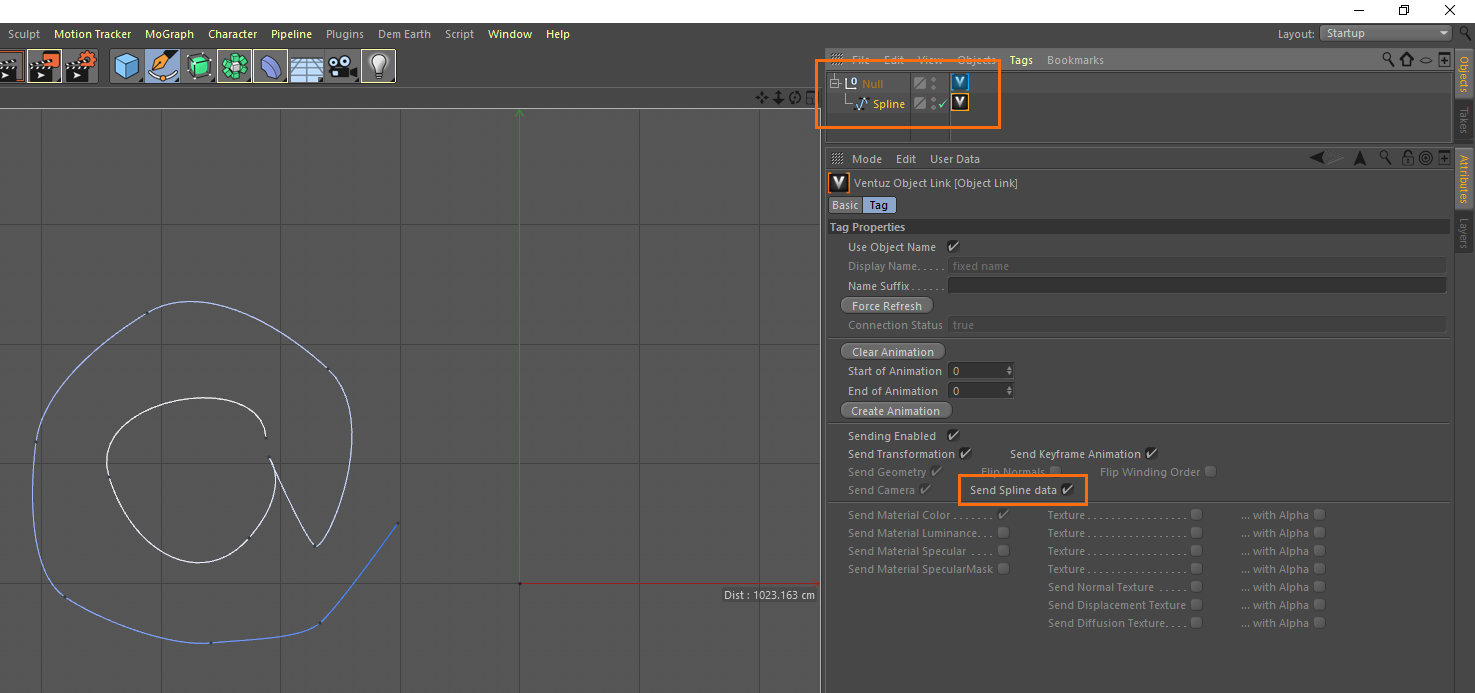
Task: Toggle Send Keyframe Animation checkbox
Action: pyautogui.click(x=1152, y=454)
